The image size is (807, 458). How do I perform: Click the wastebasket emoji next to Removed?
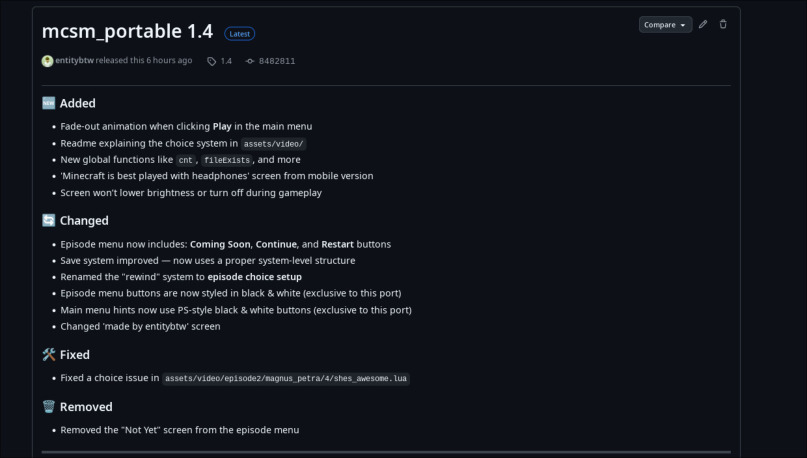pos(49,407)
